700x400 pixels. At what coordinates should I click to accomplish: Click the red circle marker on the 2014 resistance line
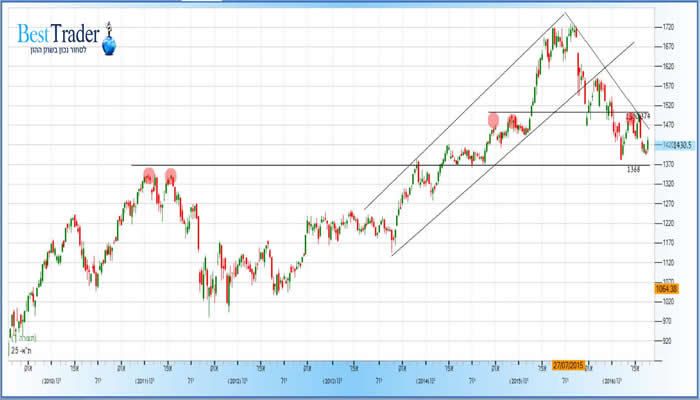[x=493, y=120]
